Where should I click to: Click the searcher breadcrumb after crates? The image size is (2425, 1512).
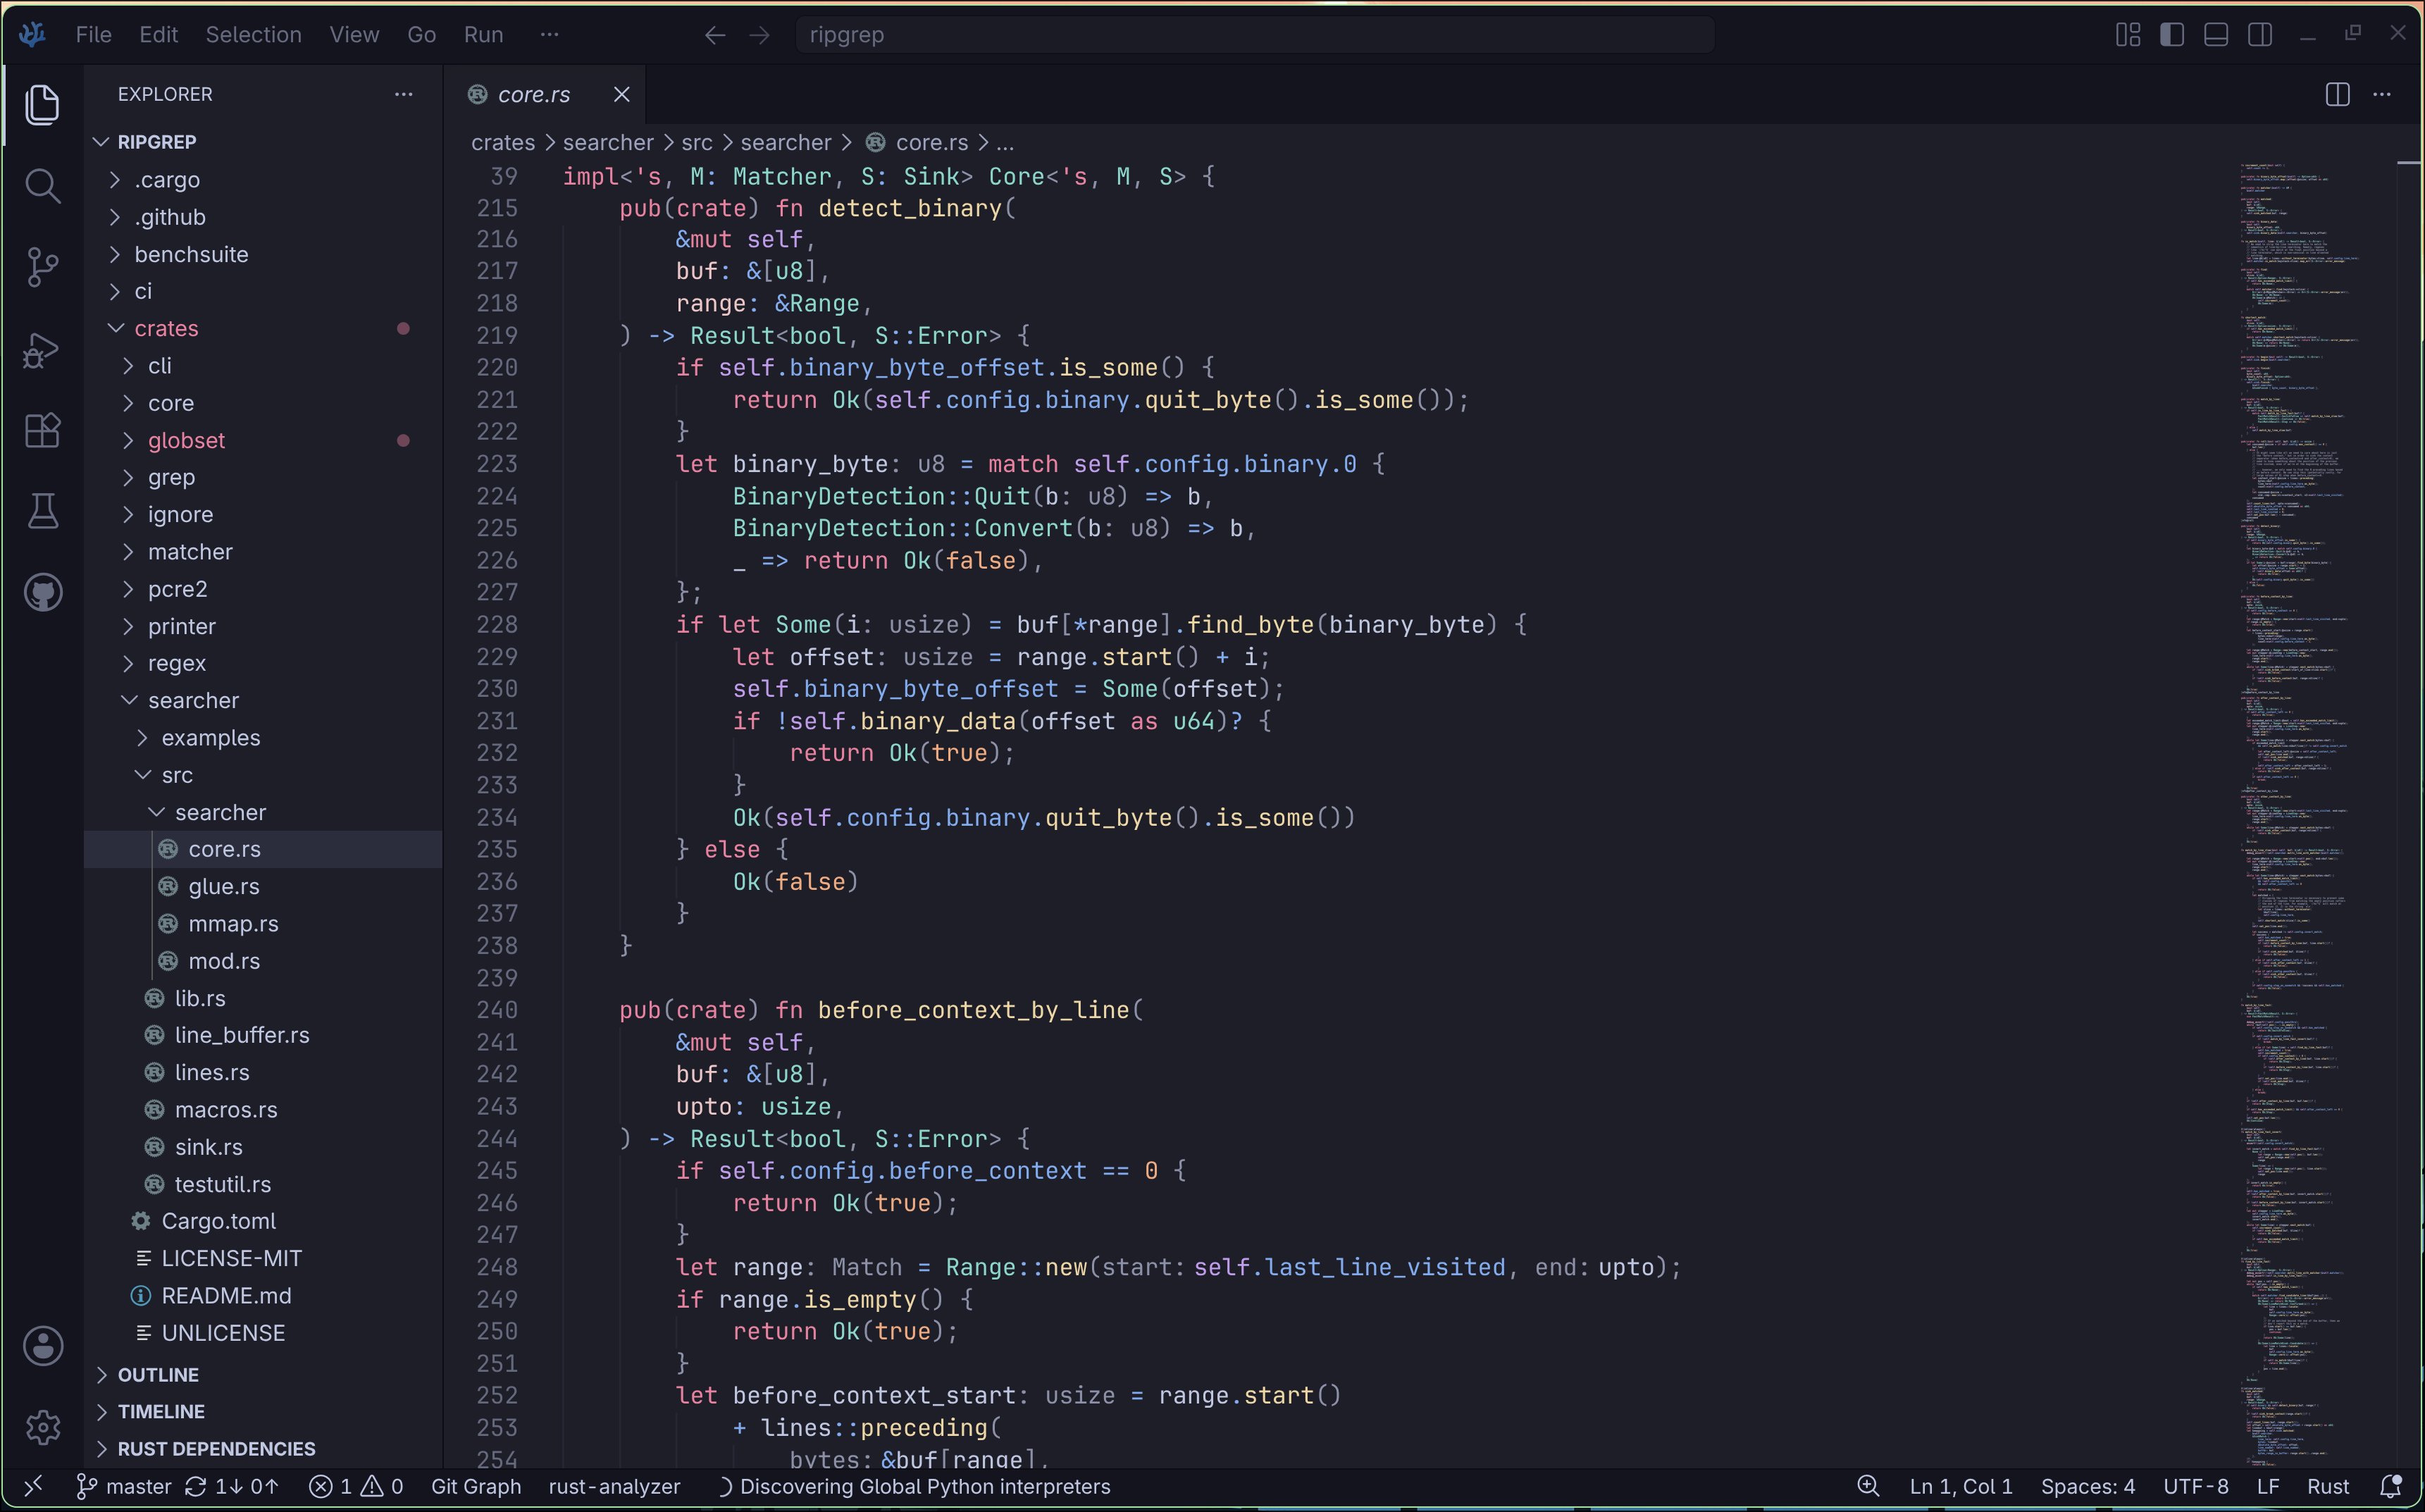(x=608, y=143)
